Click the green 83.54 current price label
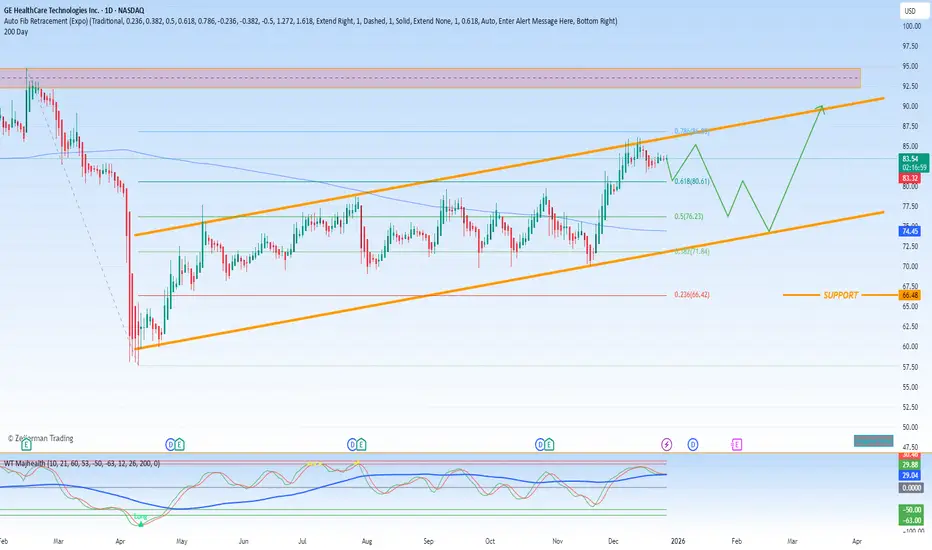 tap(914, 163)
